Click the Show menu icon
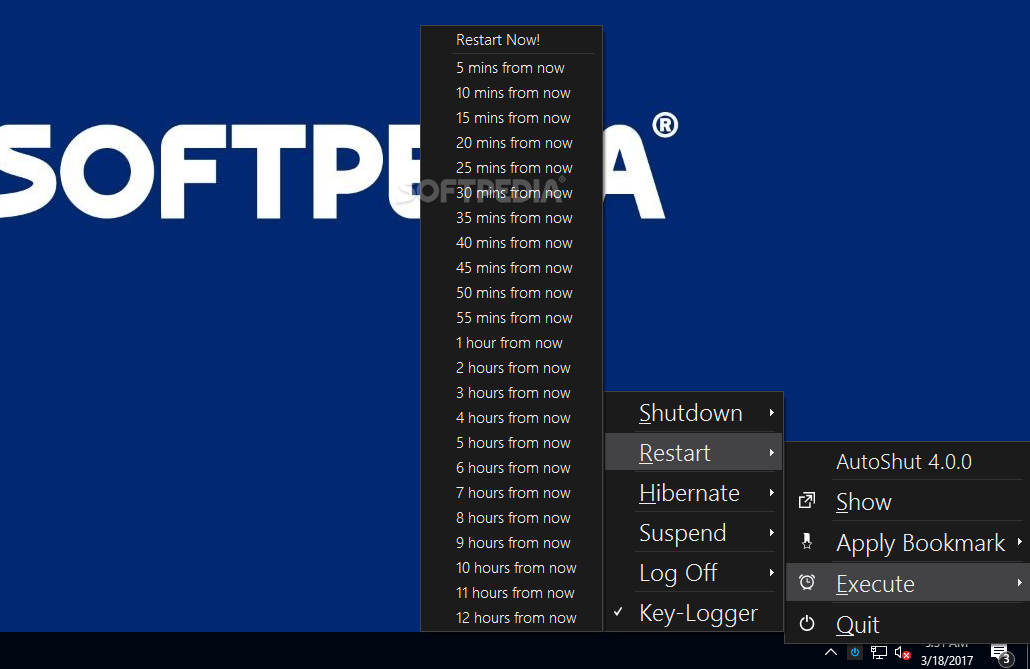Screen dimensions: 1030x669 point(807,501)
